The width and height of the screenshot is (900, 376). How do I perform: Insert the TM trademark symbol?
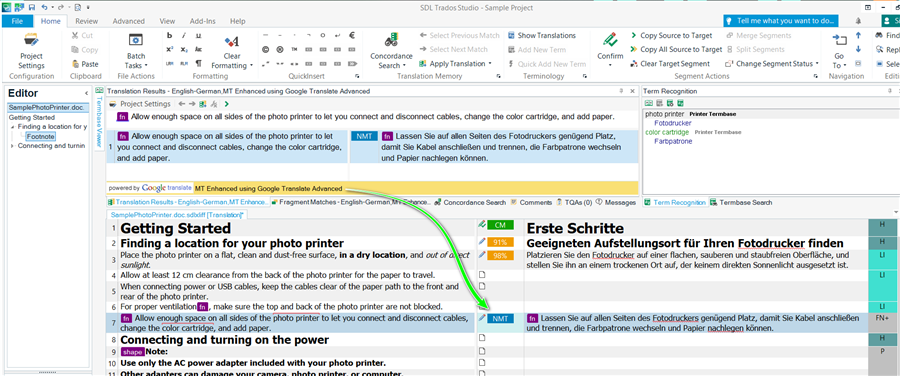[294, 49]
